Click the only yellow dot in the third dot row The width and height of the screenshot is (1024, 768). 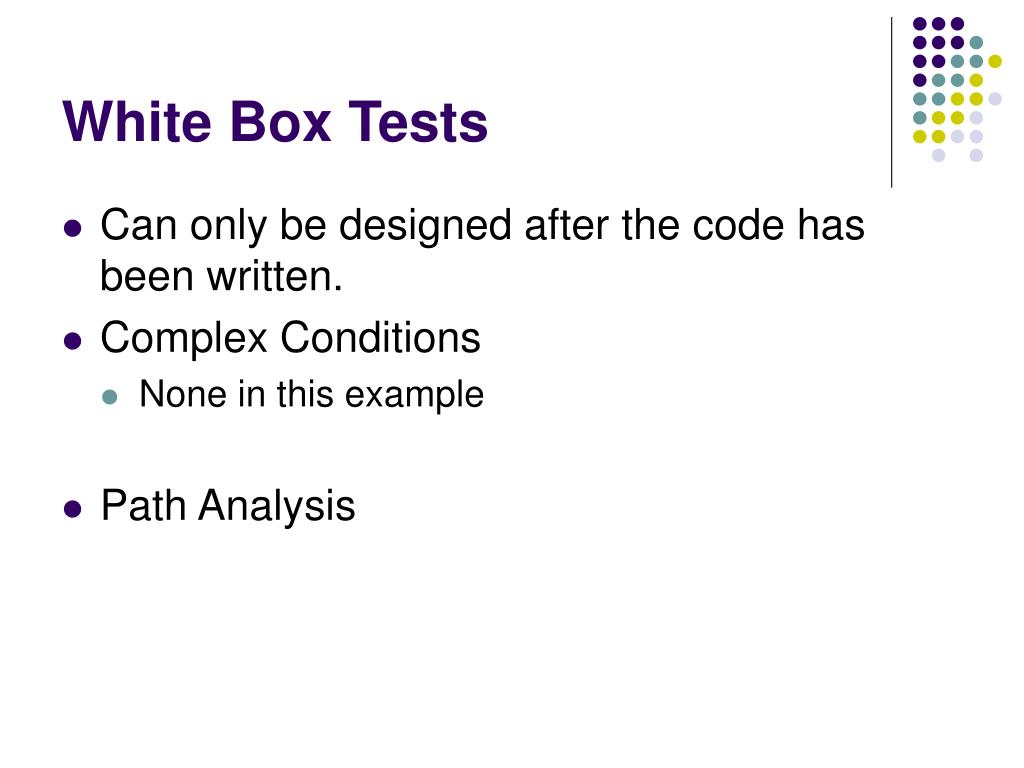[x=995, y=62]
